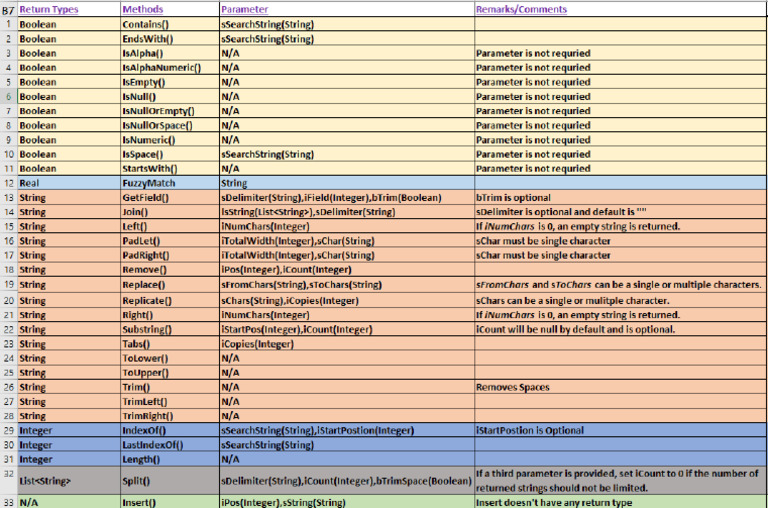Screen dimensions: 768x508
Task: Select the Parameter column header
Action: click(x=244, y=9)
